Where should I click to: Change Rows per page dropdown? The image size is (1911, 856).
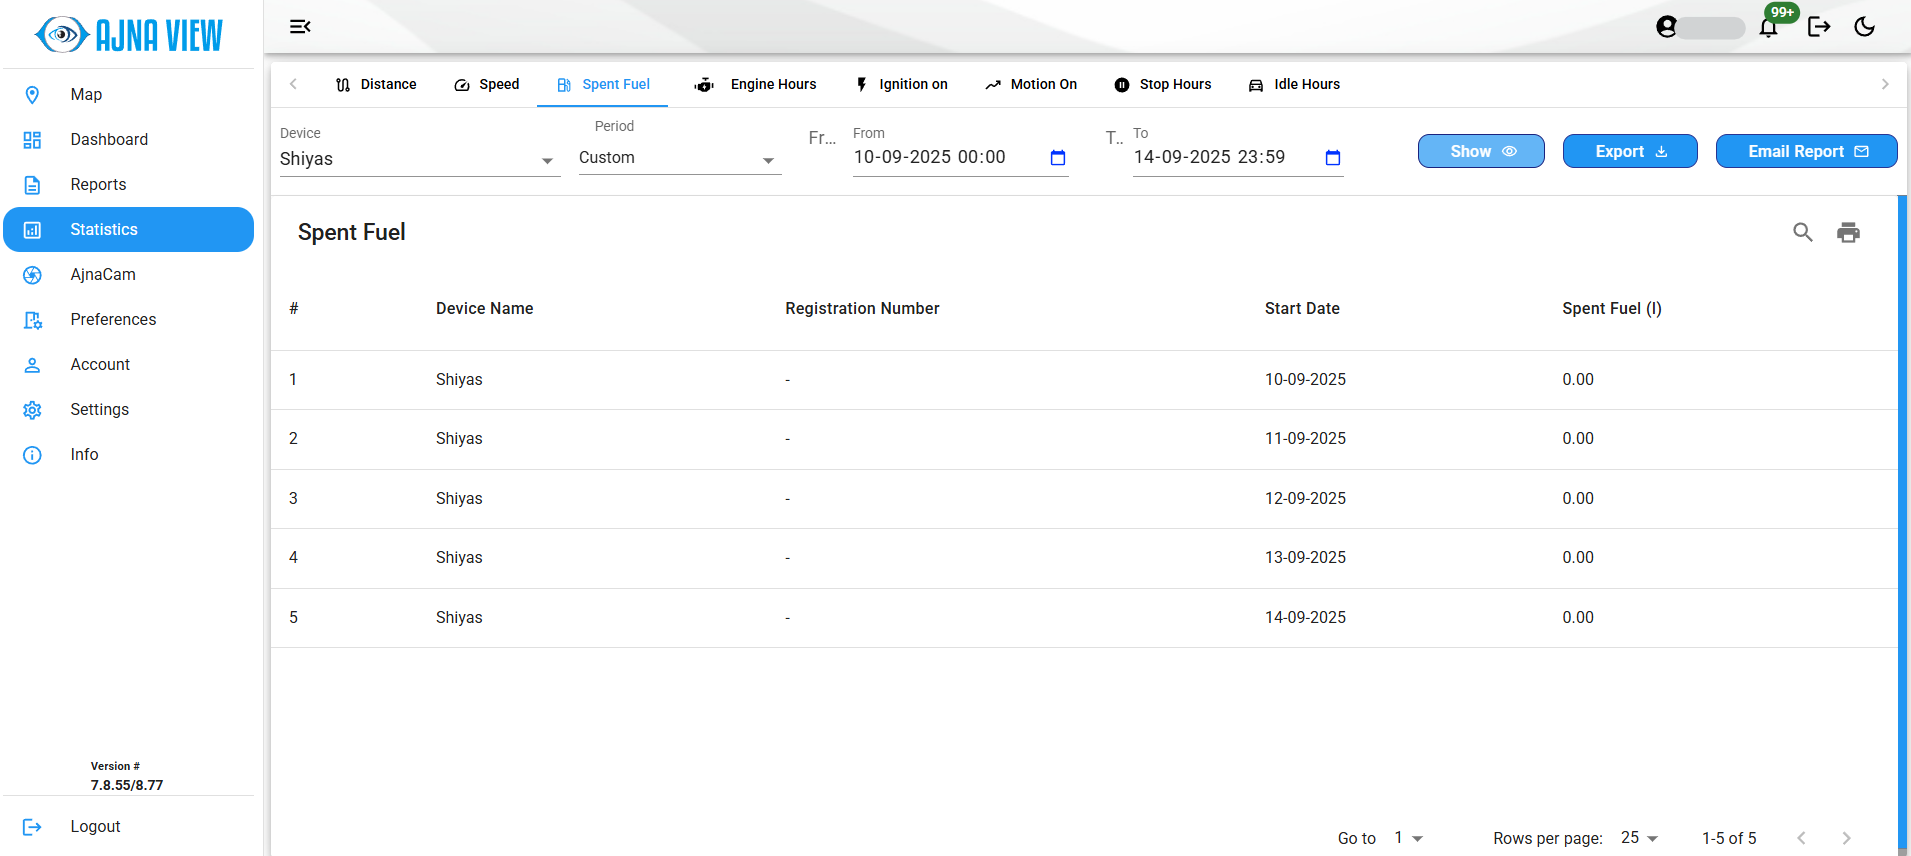[1639, 838]
